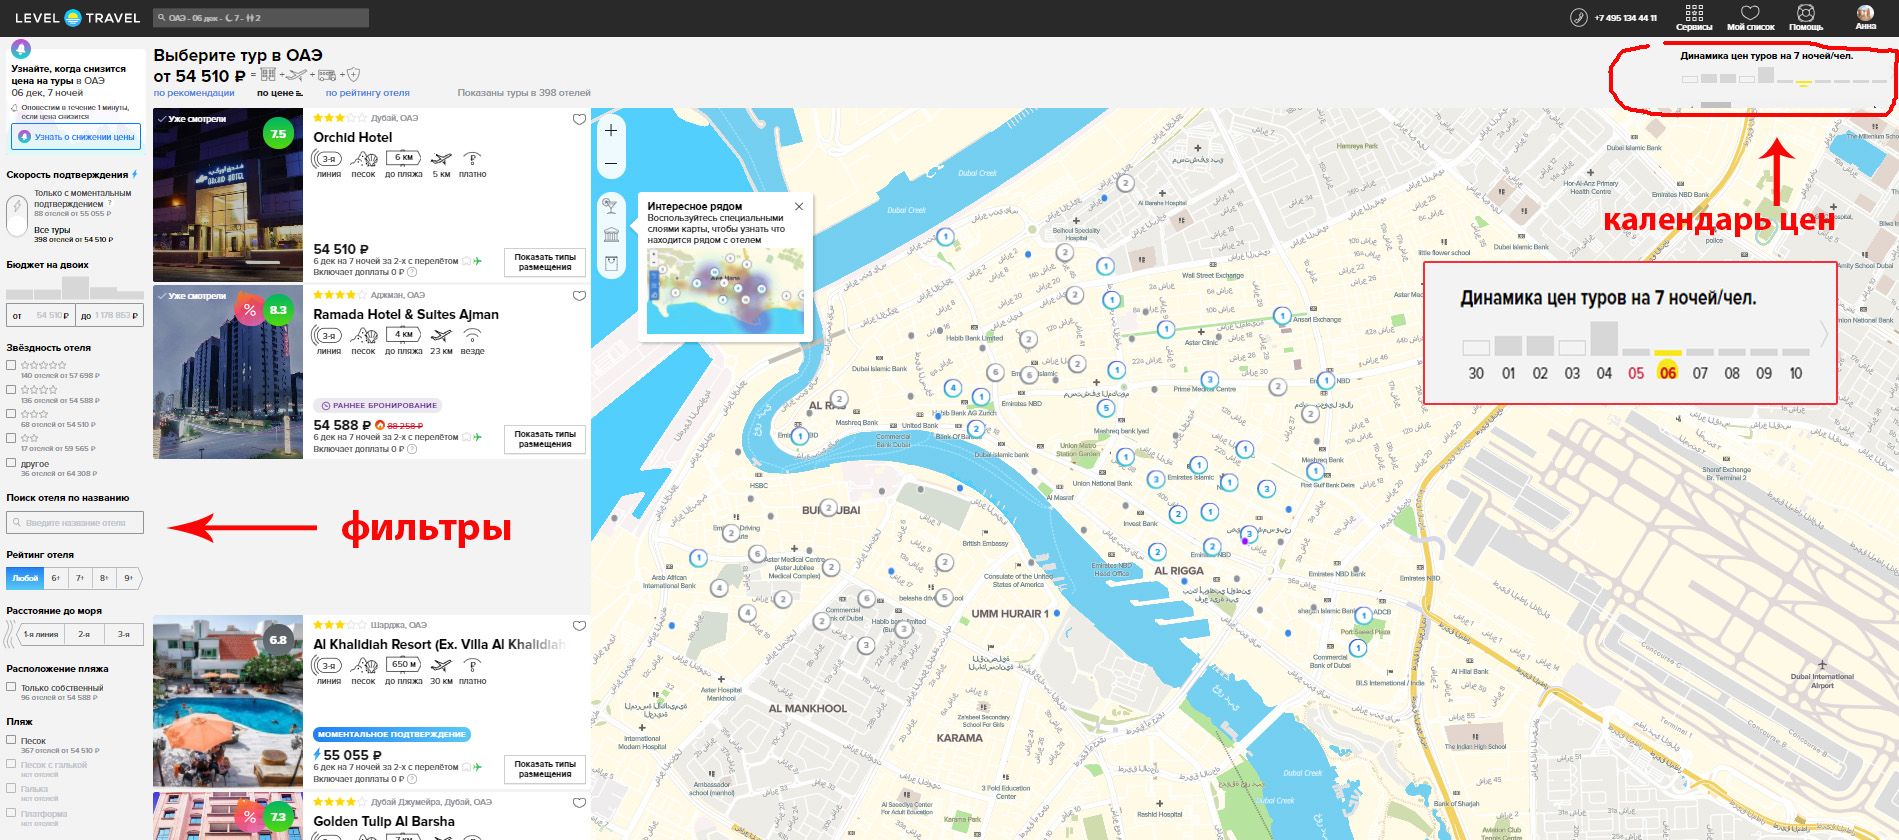This screenshot has width=1899, height=840.
Task: Select 3-я line sea distance option
Action: point(124,634)
